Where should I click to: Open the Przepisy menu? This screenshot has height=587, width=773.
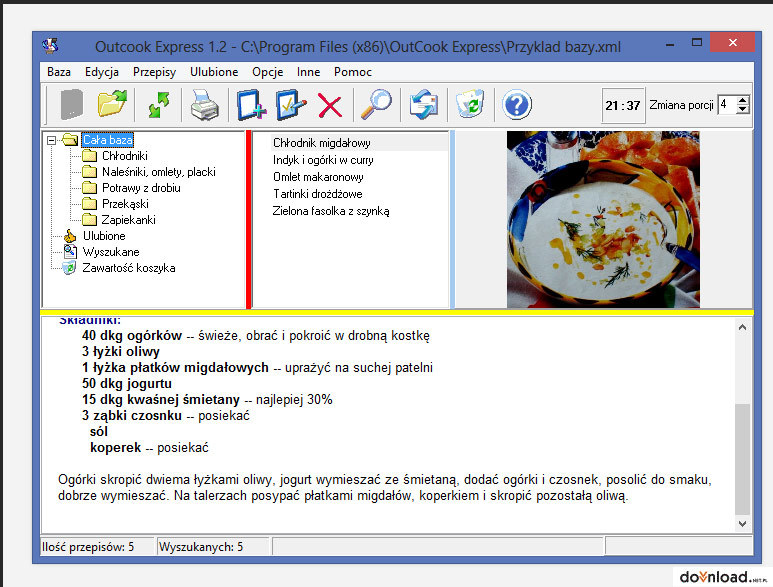(x=154, y=72)
